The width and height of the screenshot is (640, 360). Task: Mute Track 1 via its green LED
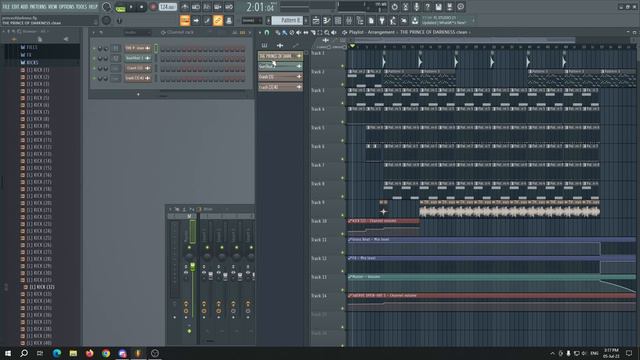[x=342, y=66]
